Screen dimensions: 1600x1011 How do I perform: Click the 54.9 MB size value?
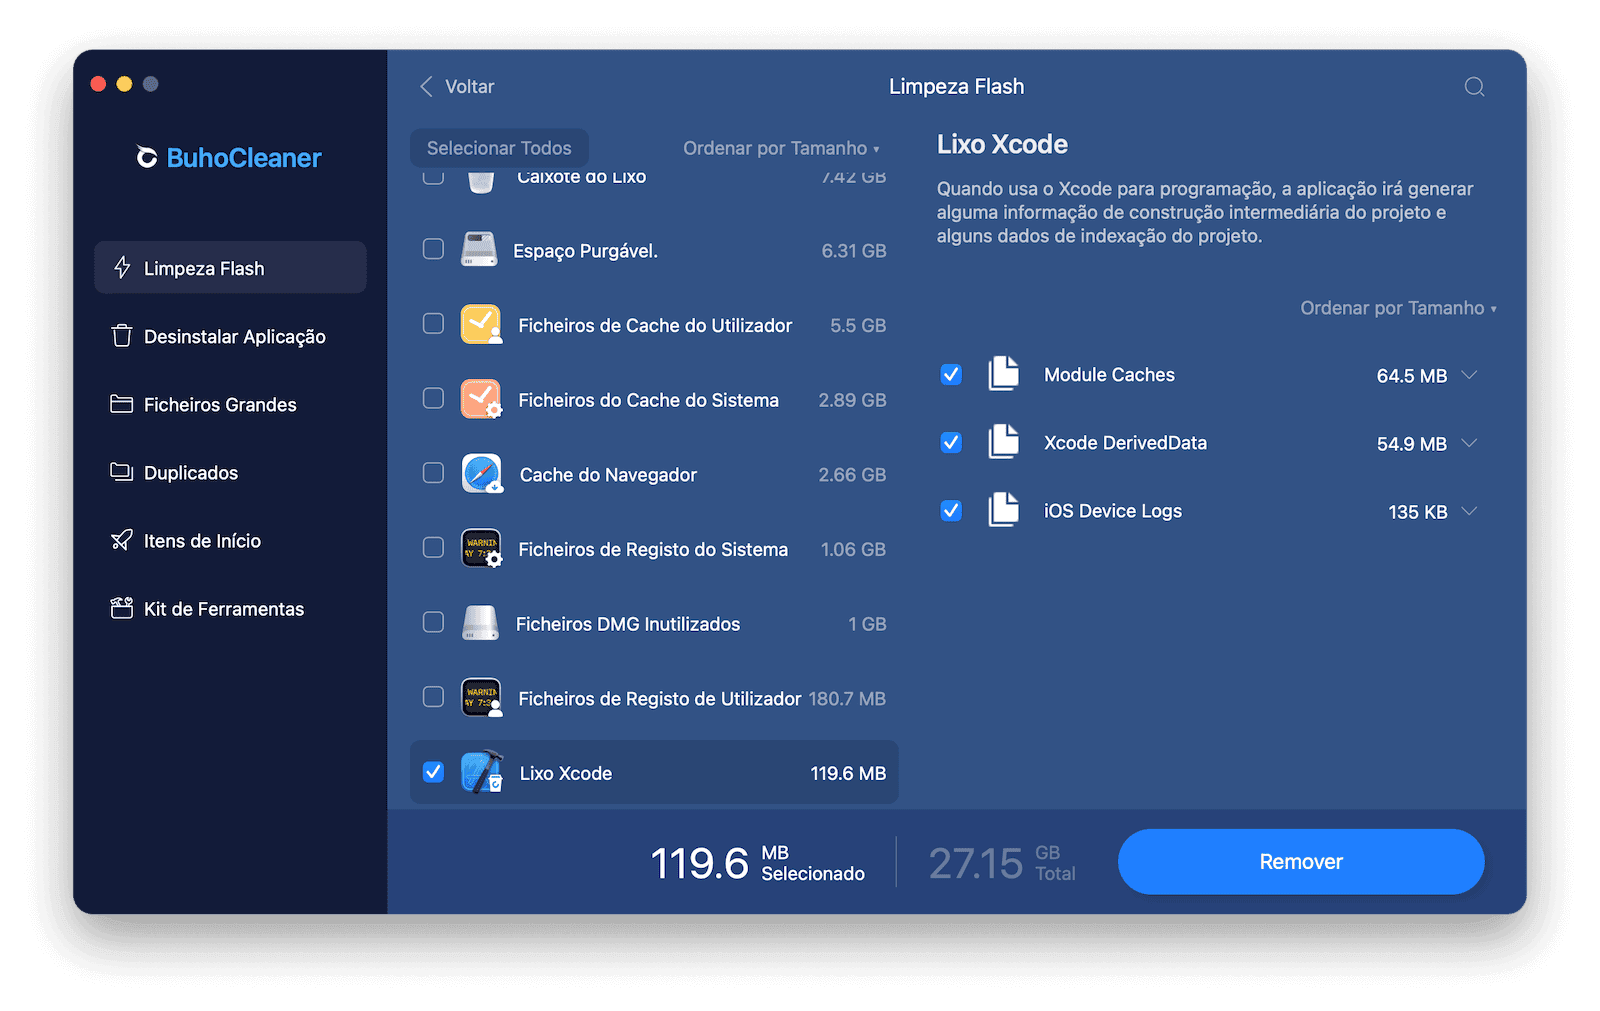(x=1411, y=444)
